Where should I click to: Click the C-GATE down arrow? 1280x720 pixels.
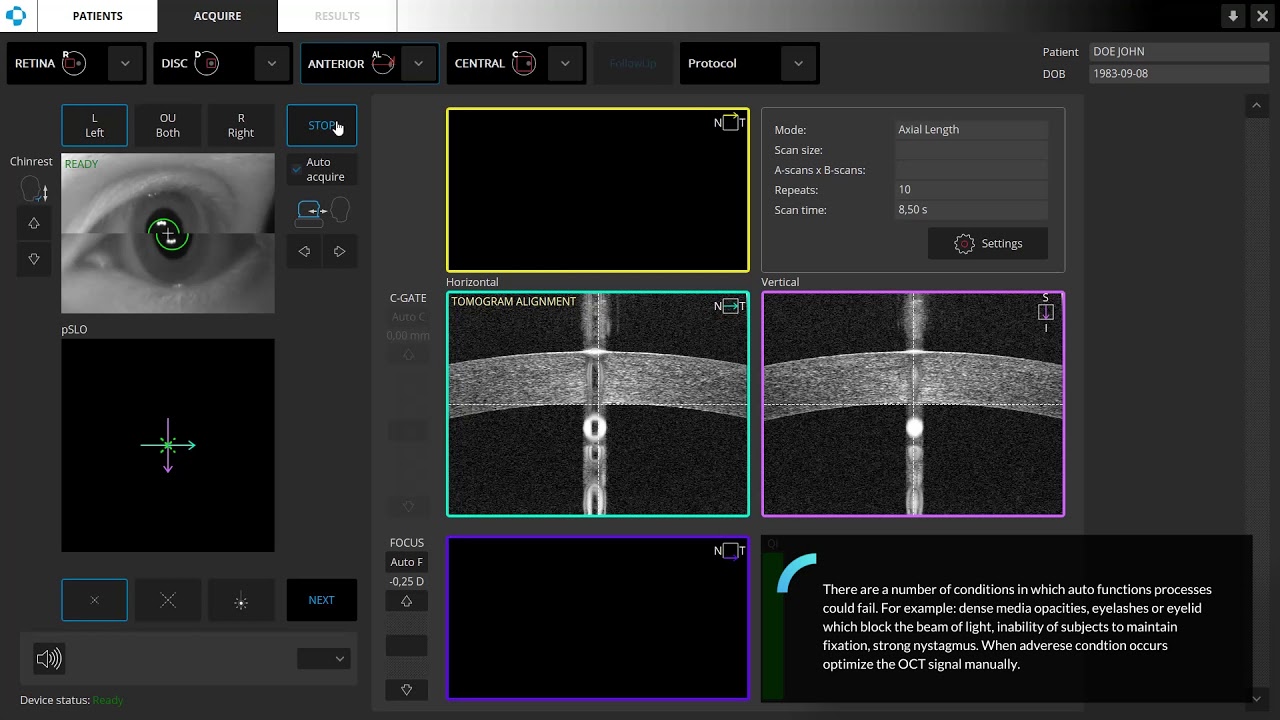[408, 506]
